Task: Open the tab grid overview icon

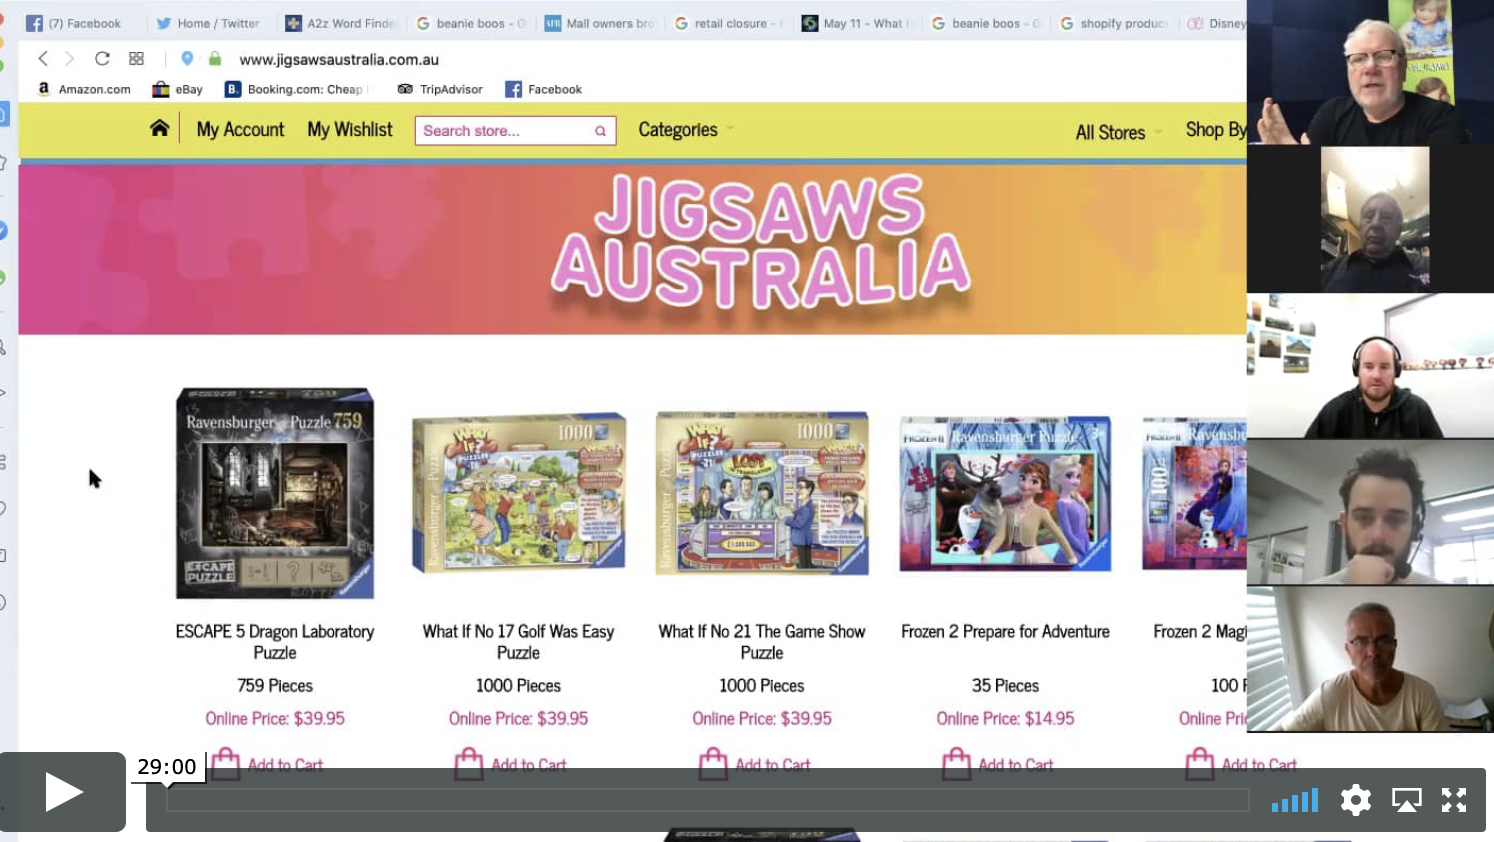Action: tap(137, 59)
